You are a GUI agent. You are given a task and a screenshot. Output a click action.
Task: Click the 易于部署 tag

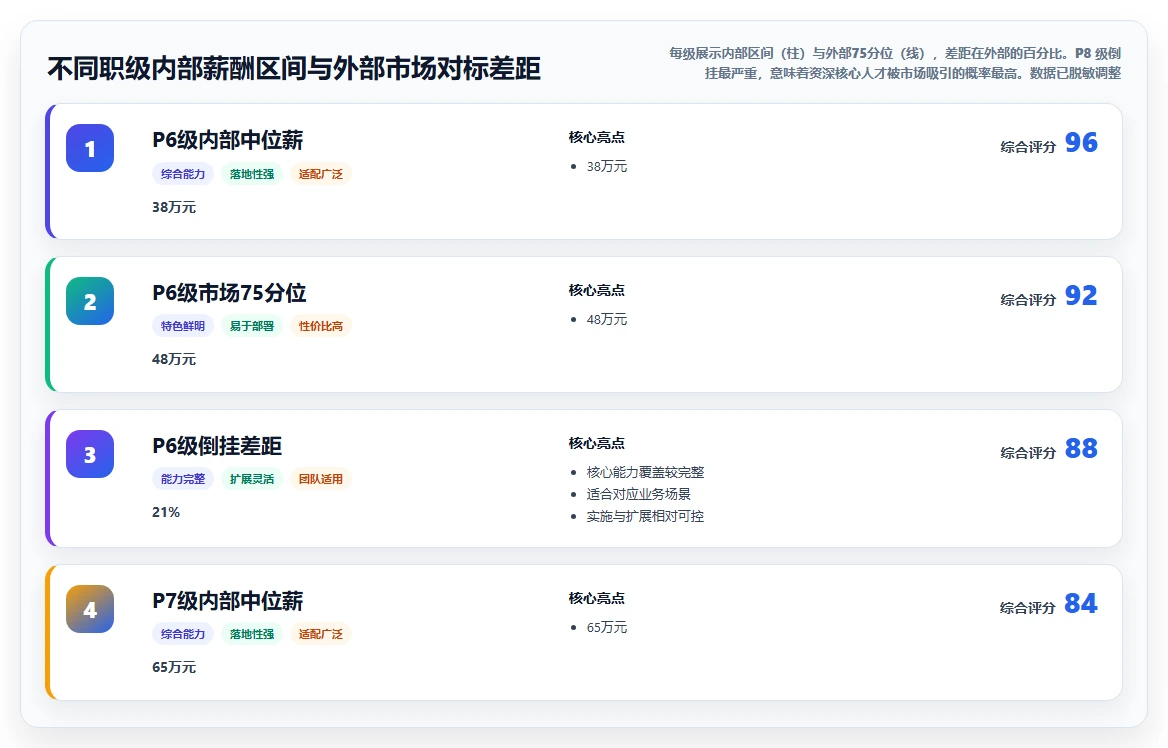pyautogui.click(x=252, y=326)
